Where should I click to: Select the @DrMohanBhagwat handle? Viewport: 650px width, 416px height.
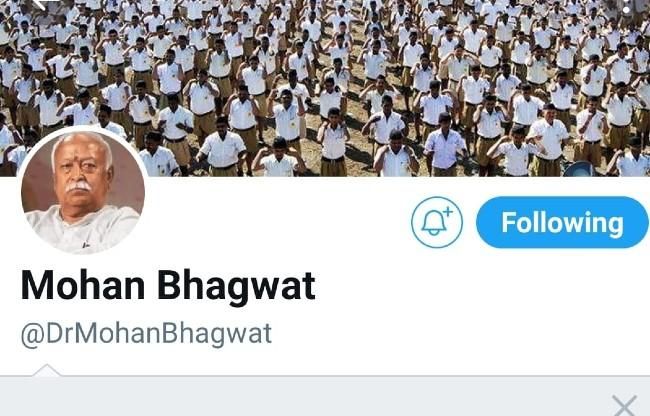tap(146, 334)
